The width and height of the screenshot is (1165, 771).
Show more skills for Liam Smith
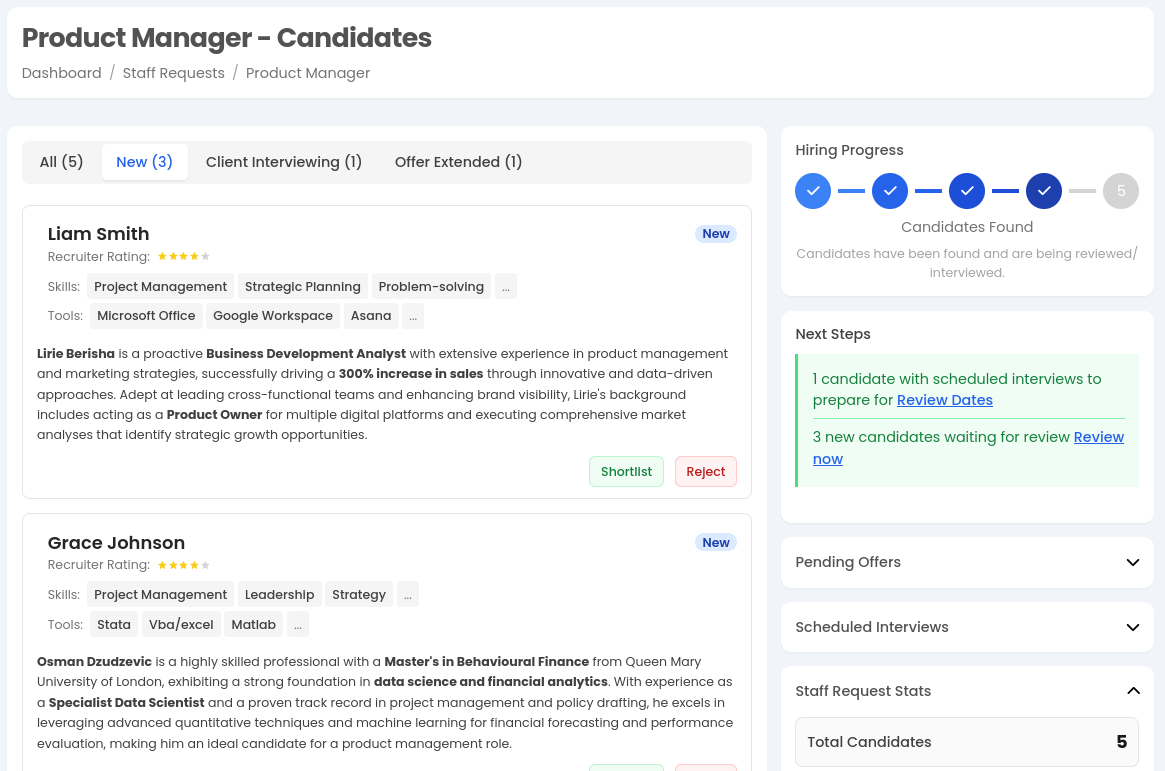click(506, 287)
